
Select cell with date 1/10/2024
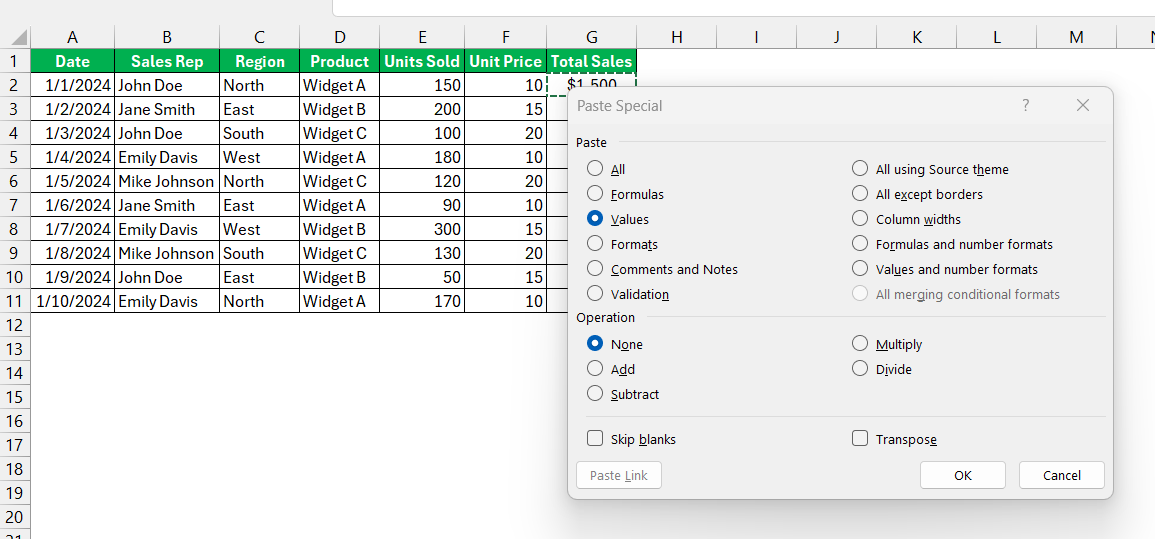click(72, 301)
